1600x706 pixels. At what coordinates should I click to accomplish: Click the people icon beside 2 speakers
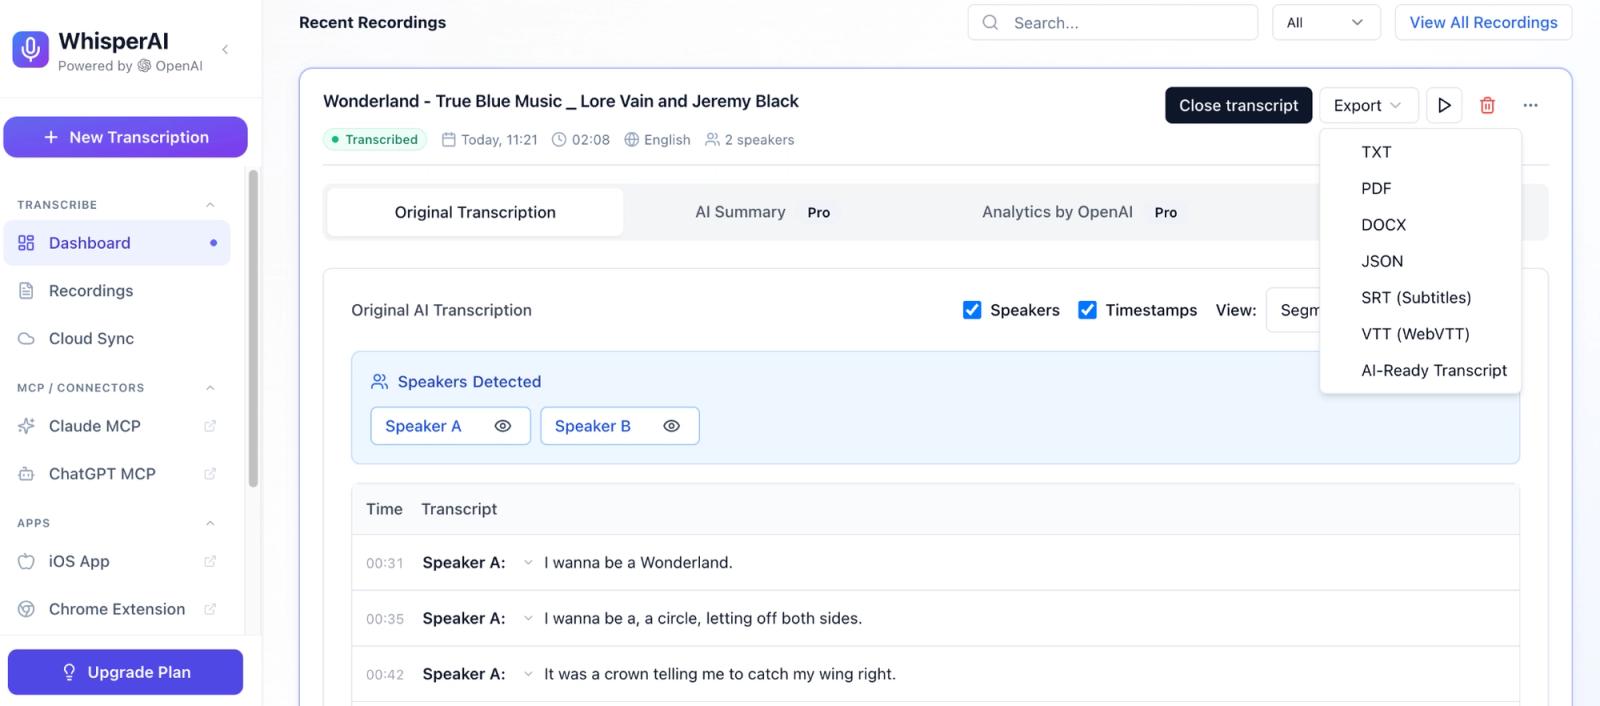click(712, 140)
